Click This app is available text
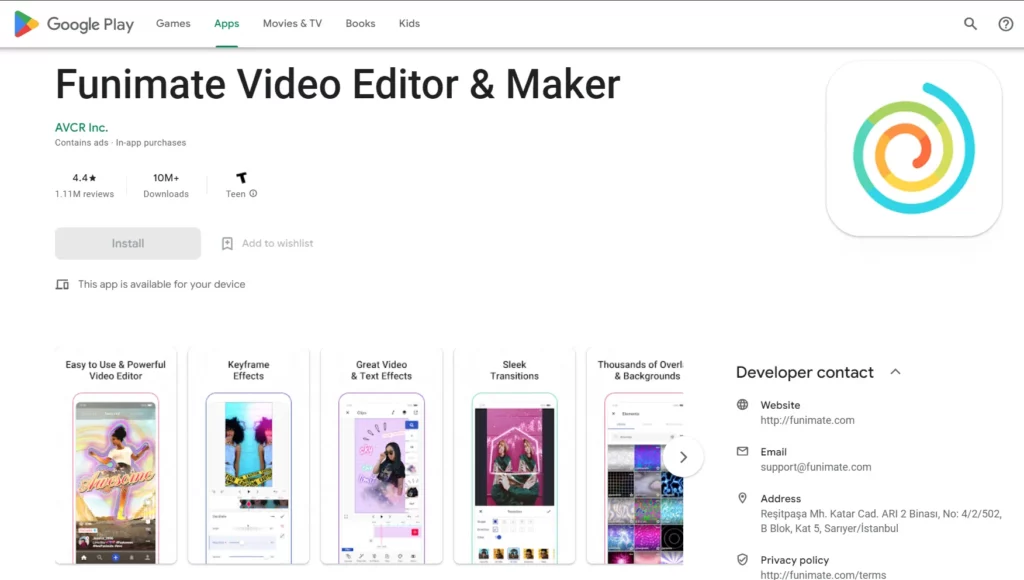Viewport: 1024px width, 580px height. point(162,284)
